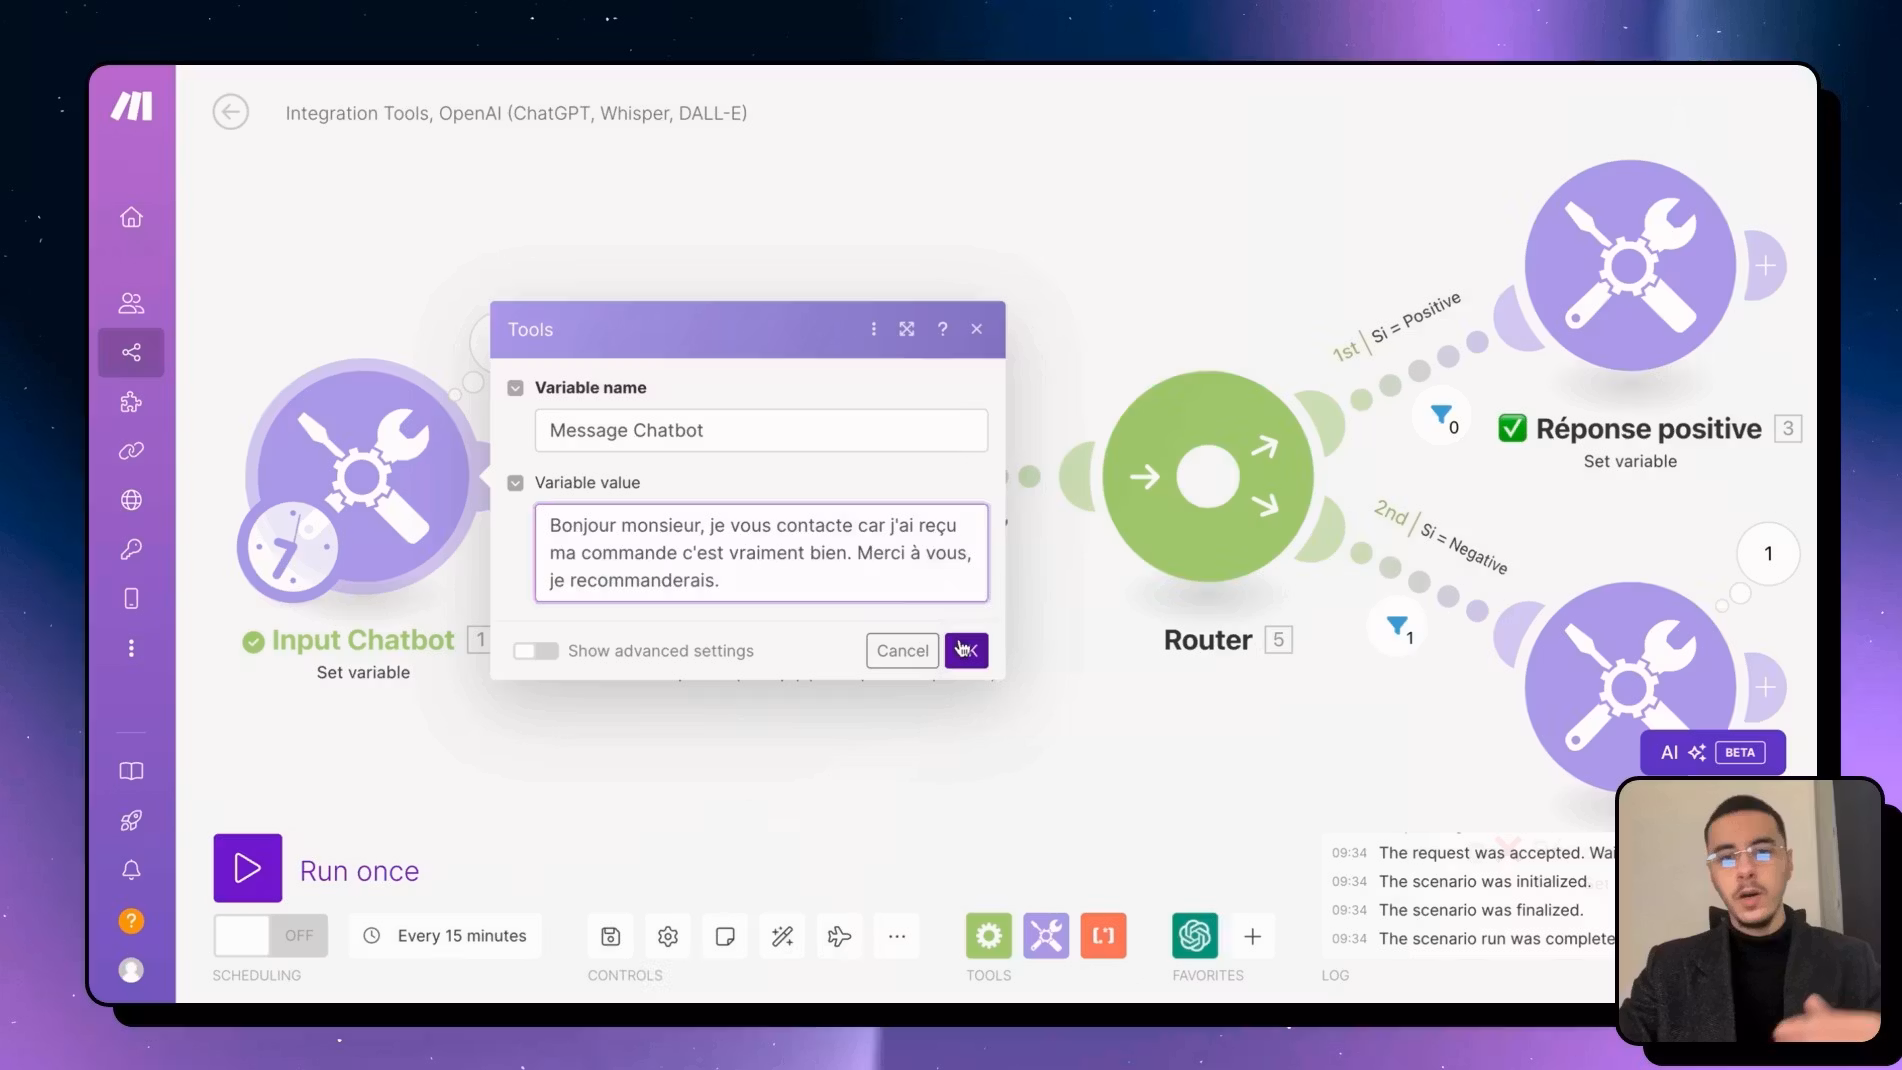
Task: Click the save scenario icon
Action: (x=610, y=937)
